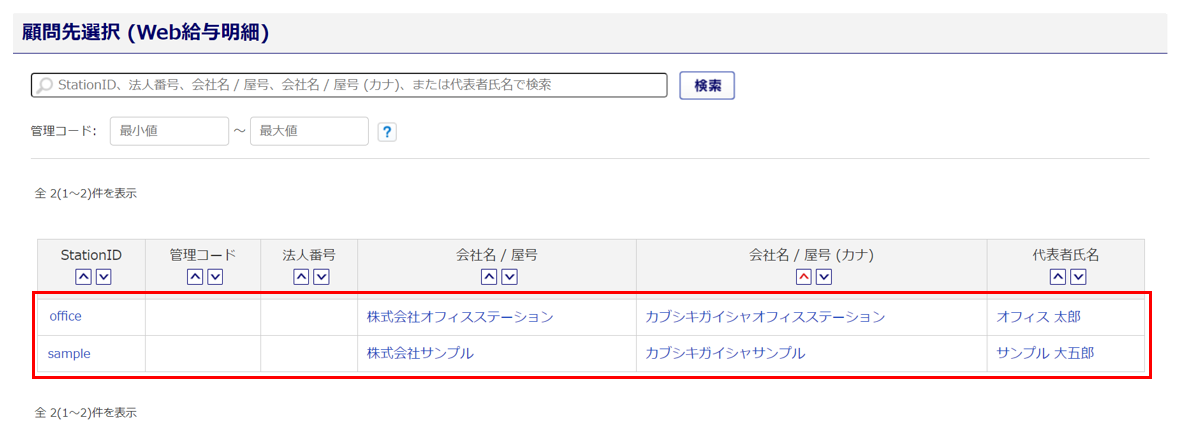The width and height of the screenshot is (1181, 437).
Task: Click カブシキガイシャオフィスステーション kana link
Action: [765, 317]
